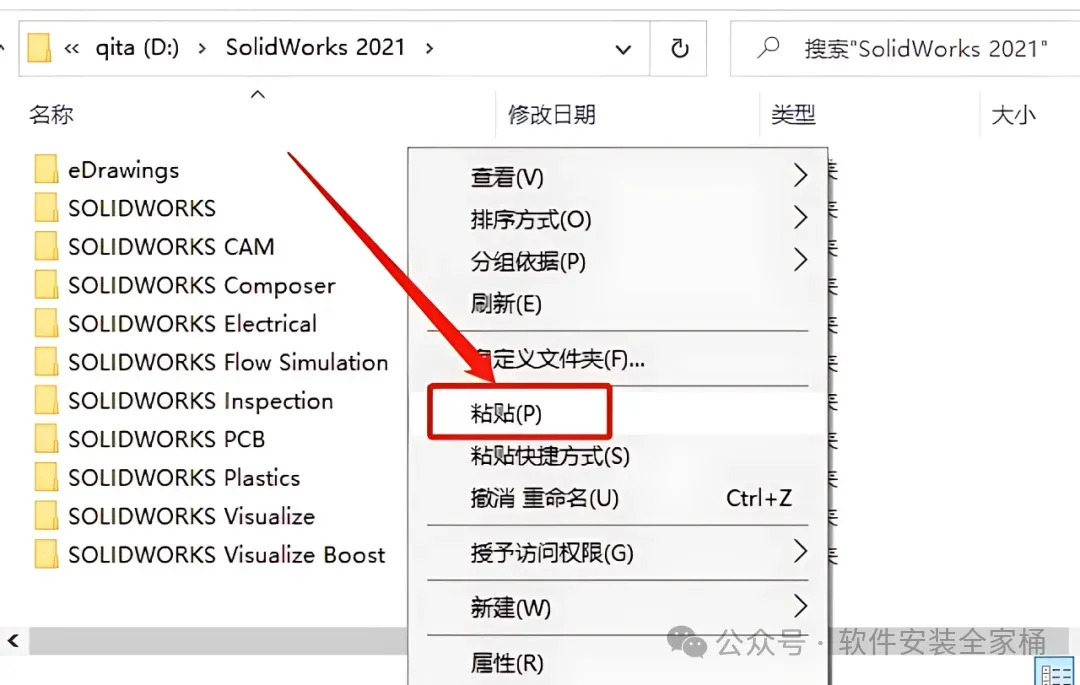Click the SOLIDWORKS Inspection folder icon
Image resolution: width=1080 pixels, height=685 pixels.
pyautogui.click(x=46, y=400)
